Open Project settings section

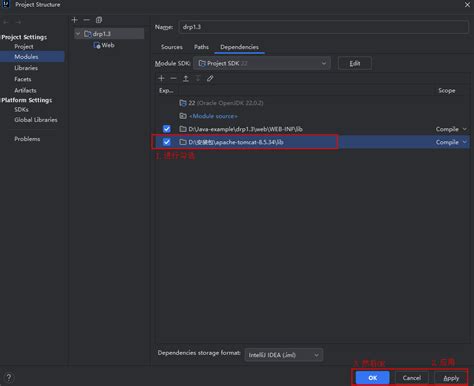coord(24,47)
